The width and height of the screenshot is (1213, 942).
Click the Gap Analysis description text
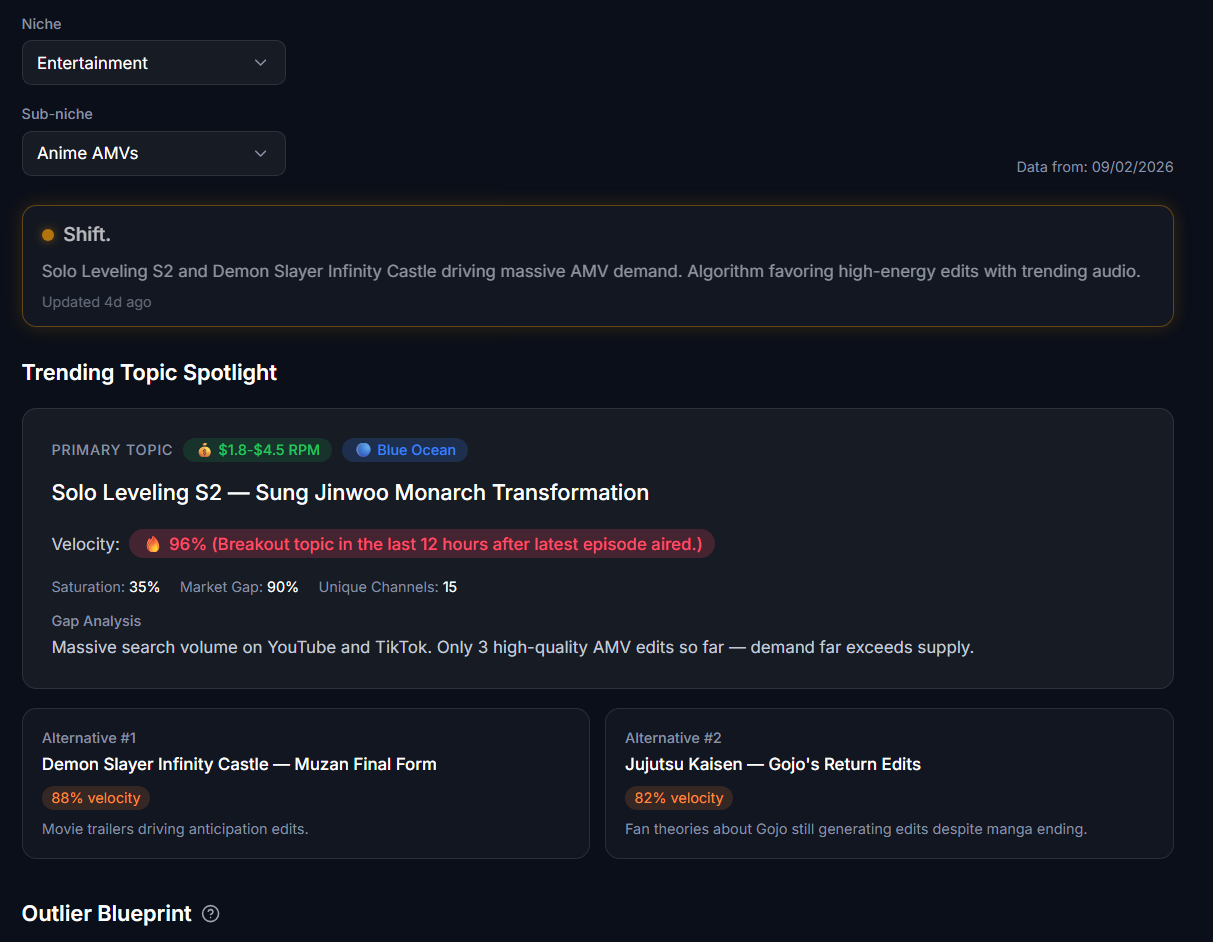coord(512,647)
